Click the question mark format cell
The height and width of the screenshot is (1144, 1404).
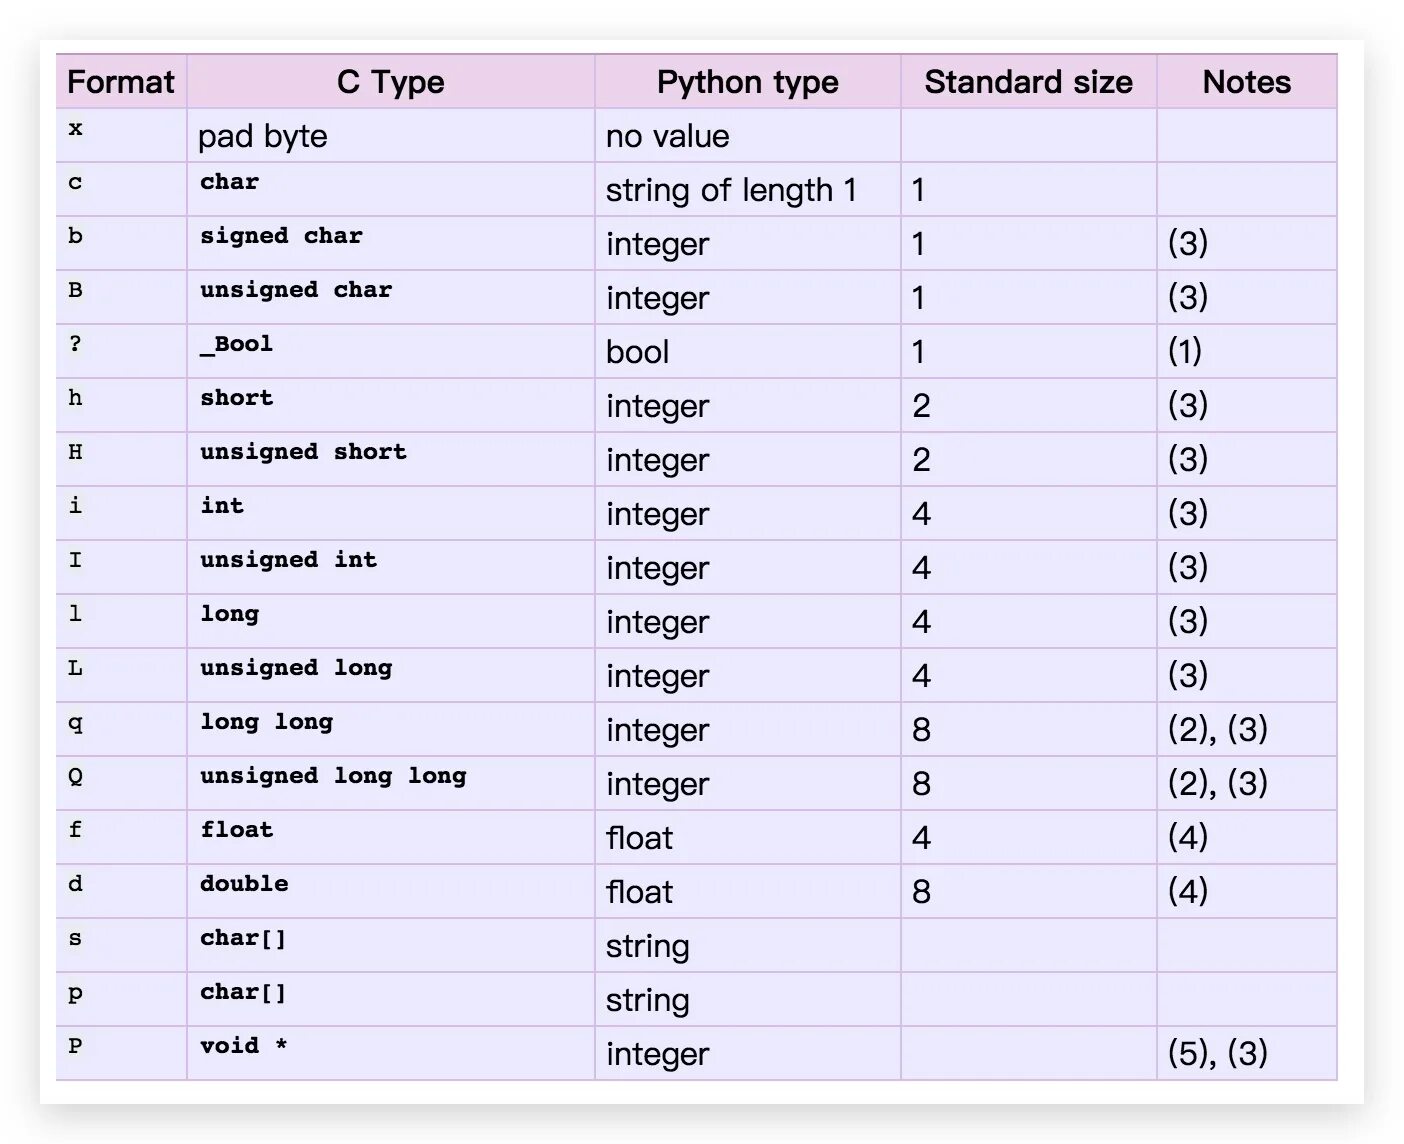[75, 345]
